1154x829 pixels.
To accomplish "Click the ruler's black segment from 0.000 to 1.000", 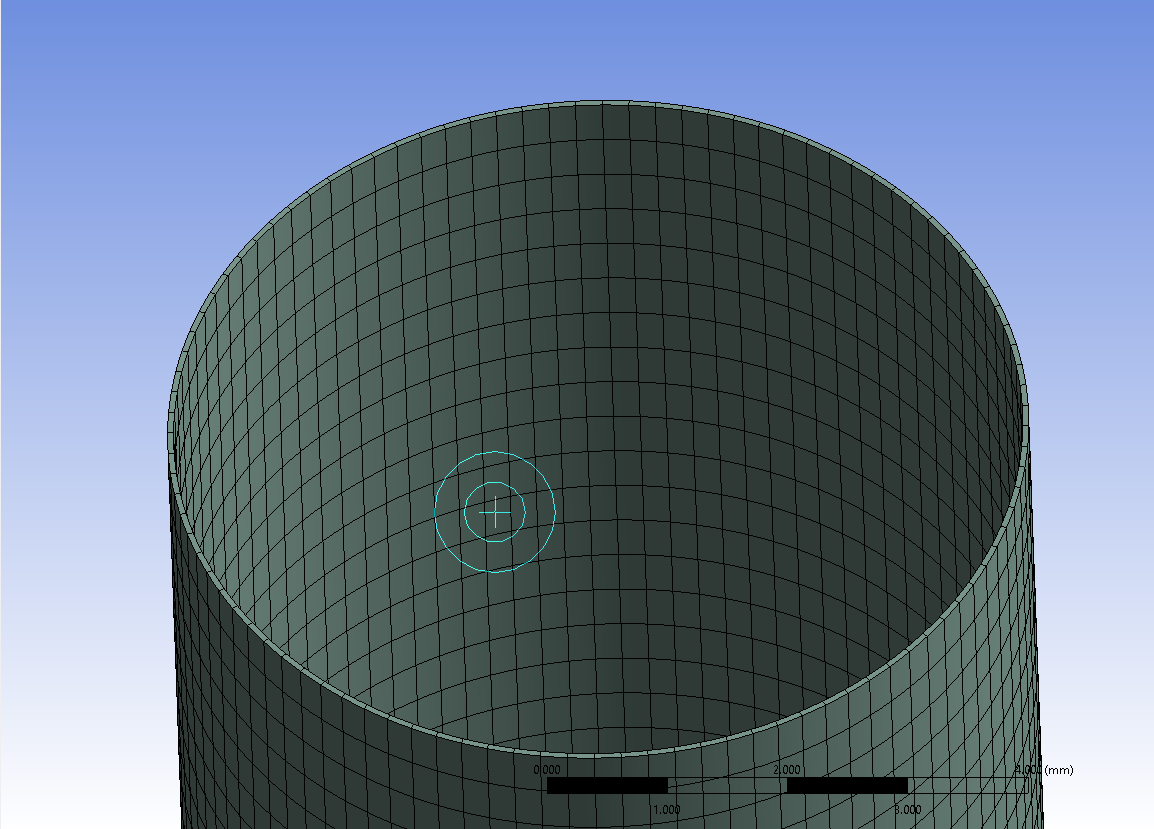I will [x=607, y=786].
